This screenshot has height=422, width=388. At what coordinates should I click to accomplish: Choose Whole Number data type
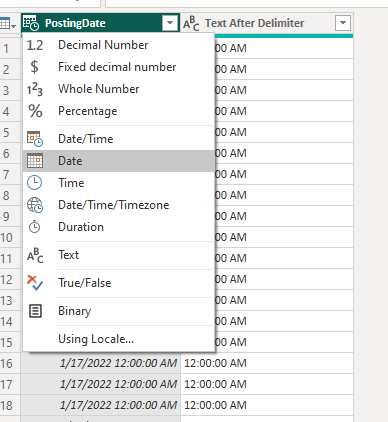[119, 89]
